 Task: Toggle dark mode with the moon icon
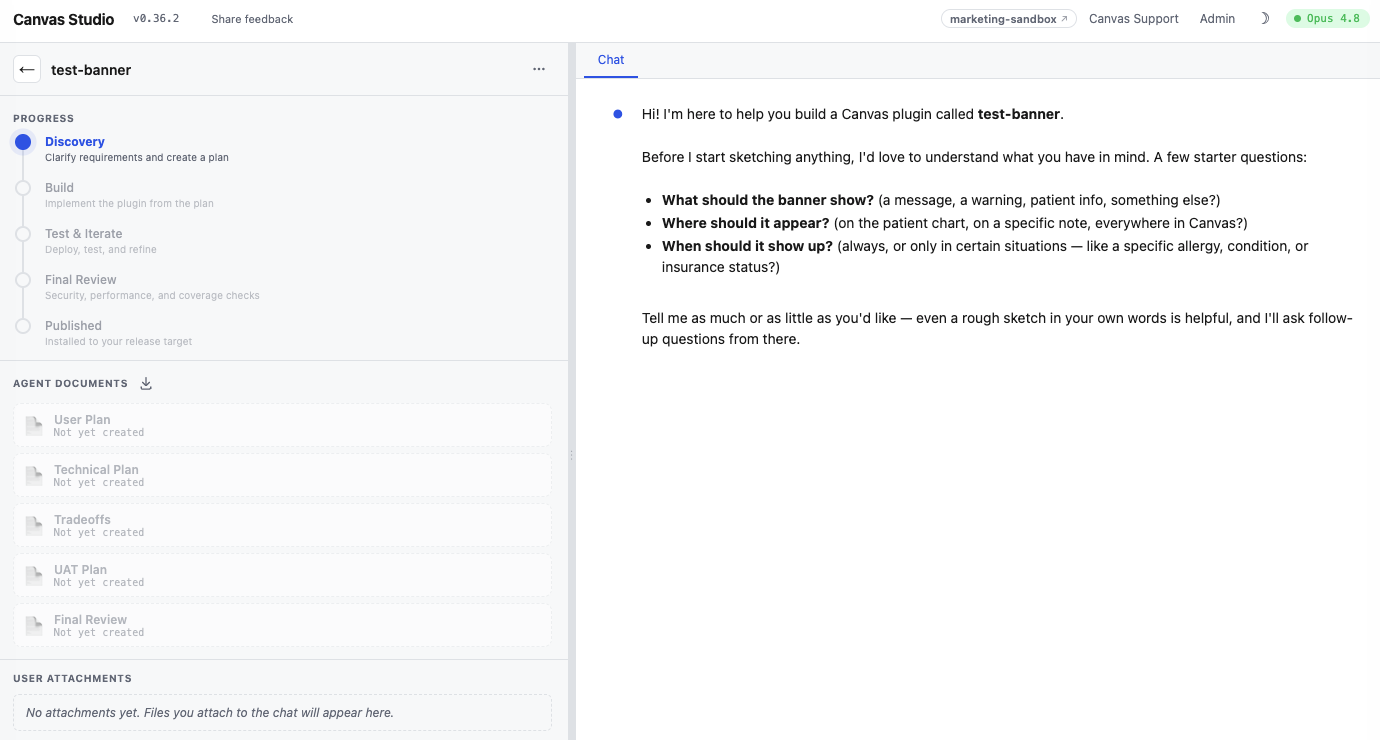(x=1264, y=18)
